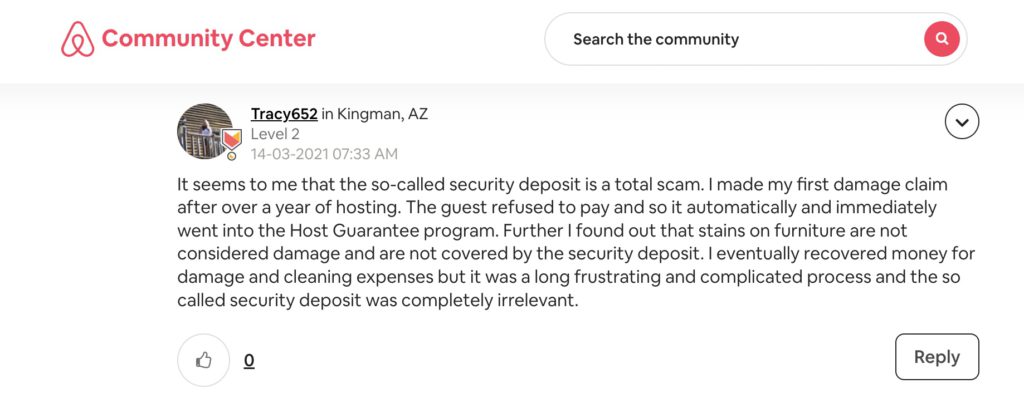
Task: Click the Level 2 label
Action: point(275,134)
